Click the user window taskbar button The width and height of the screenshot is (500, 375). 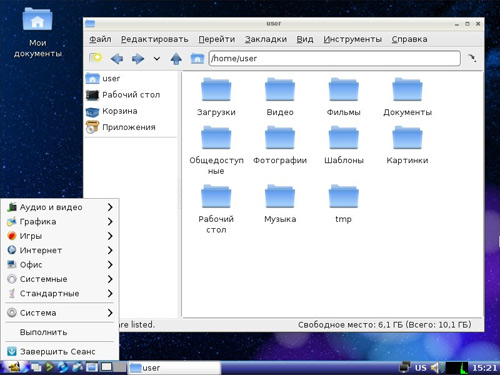tap(174, 368)
